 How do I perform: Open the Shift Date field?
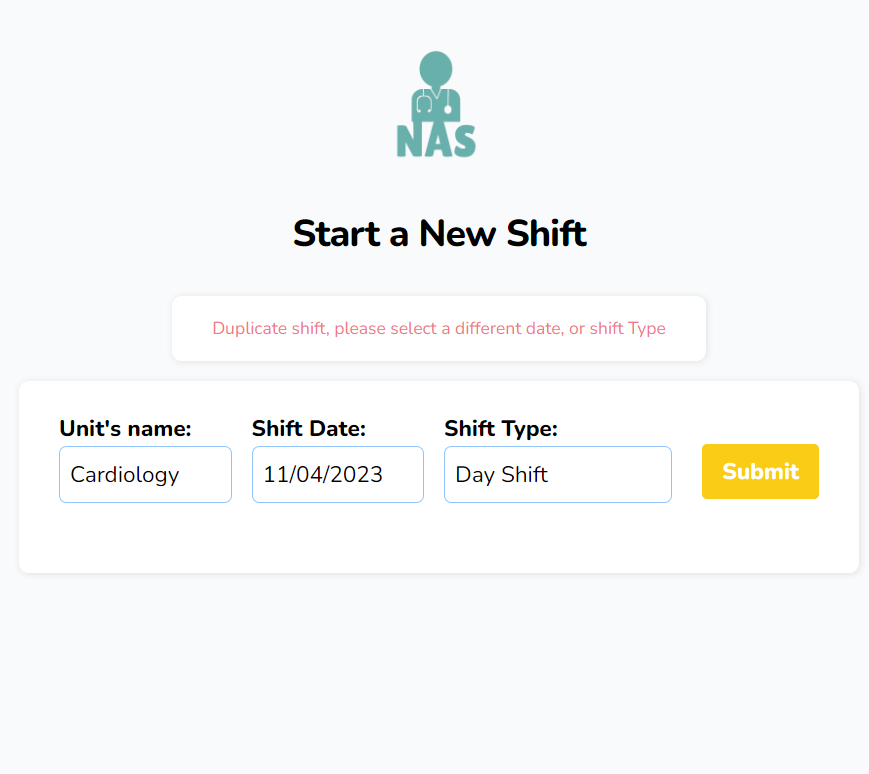click(338, 474)
